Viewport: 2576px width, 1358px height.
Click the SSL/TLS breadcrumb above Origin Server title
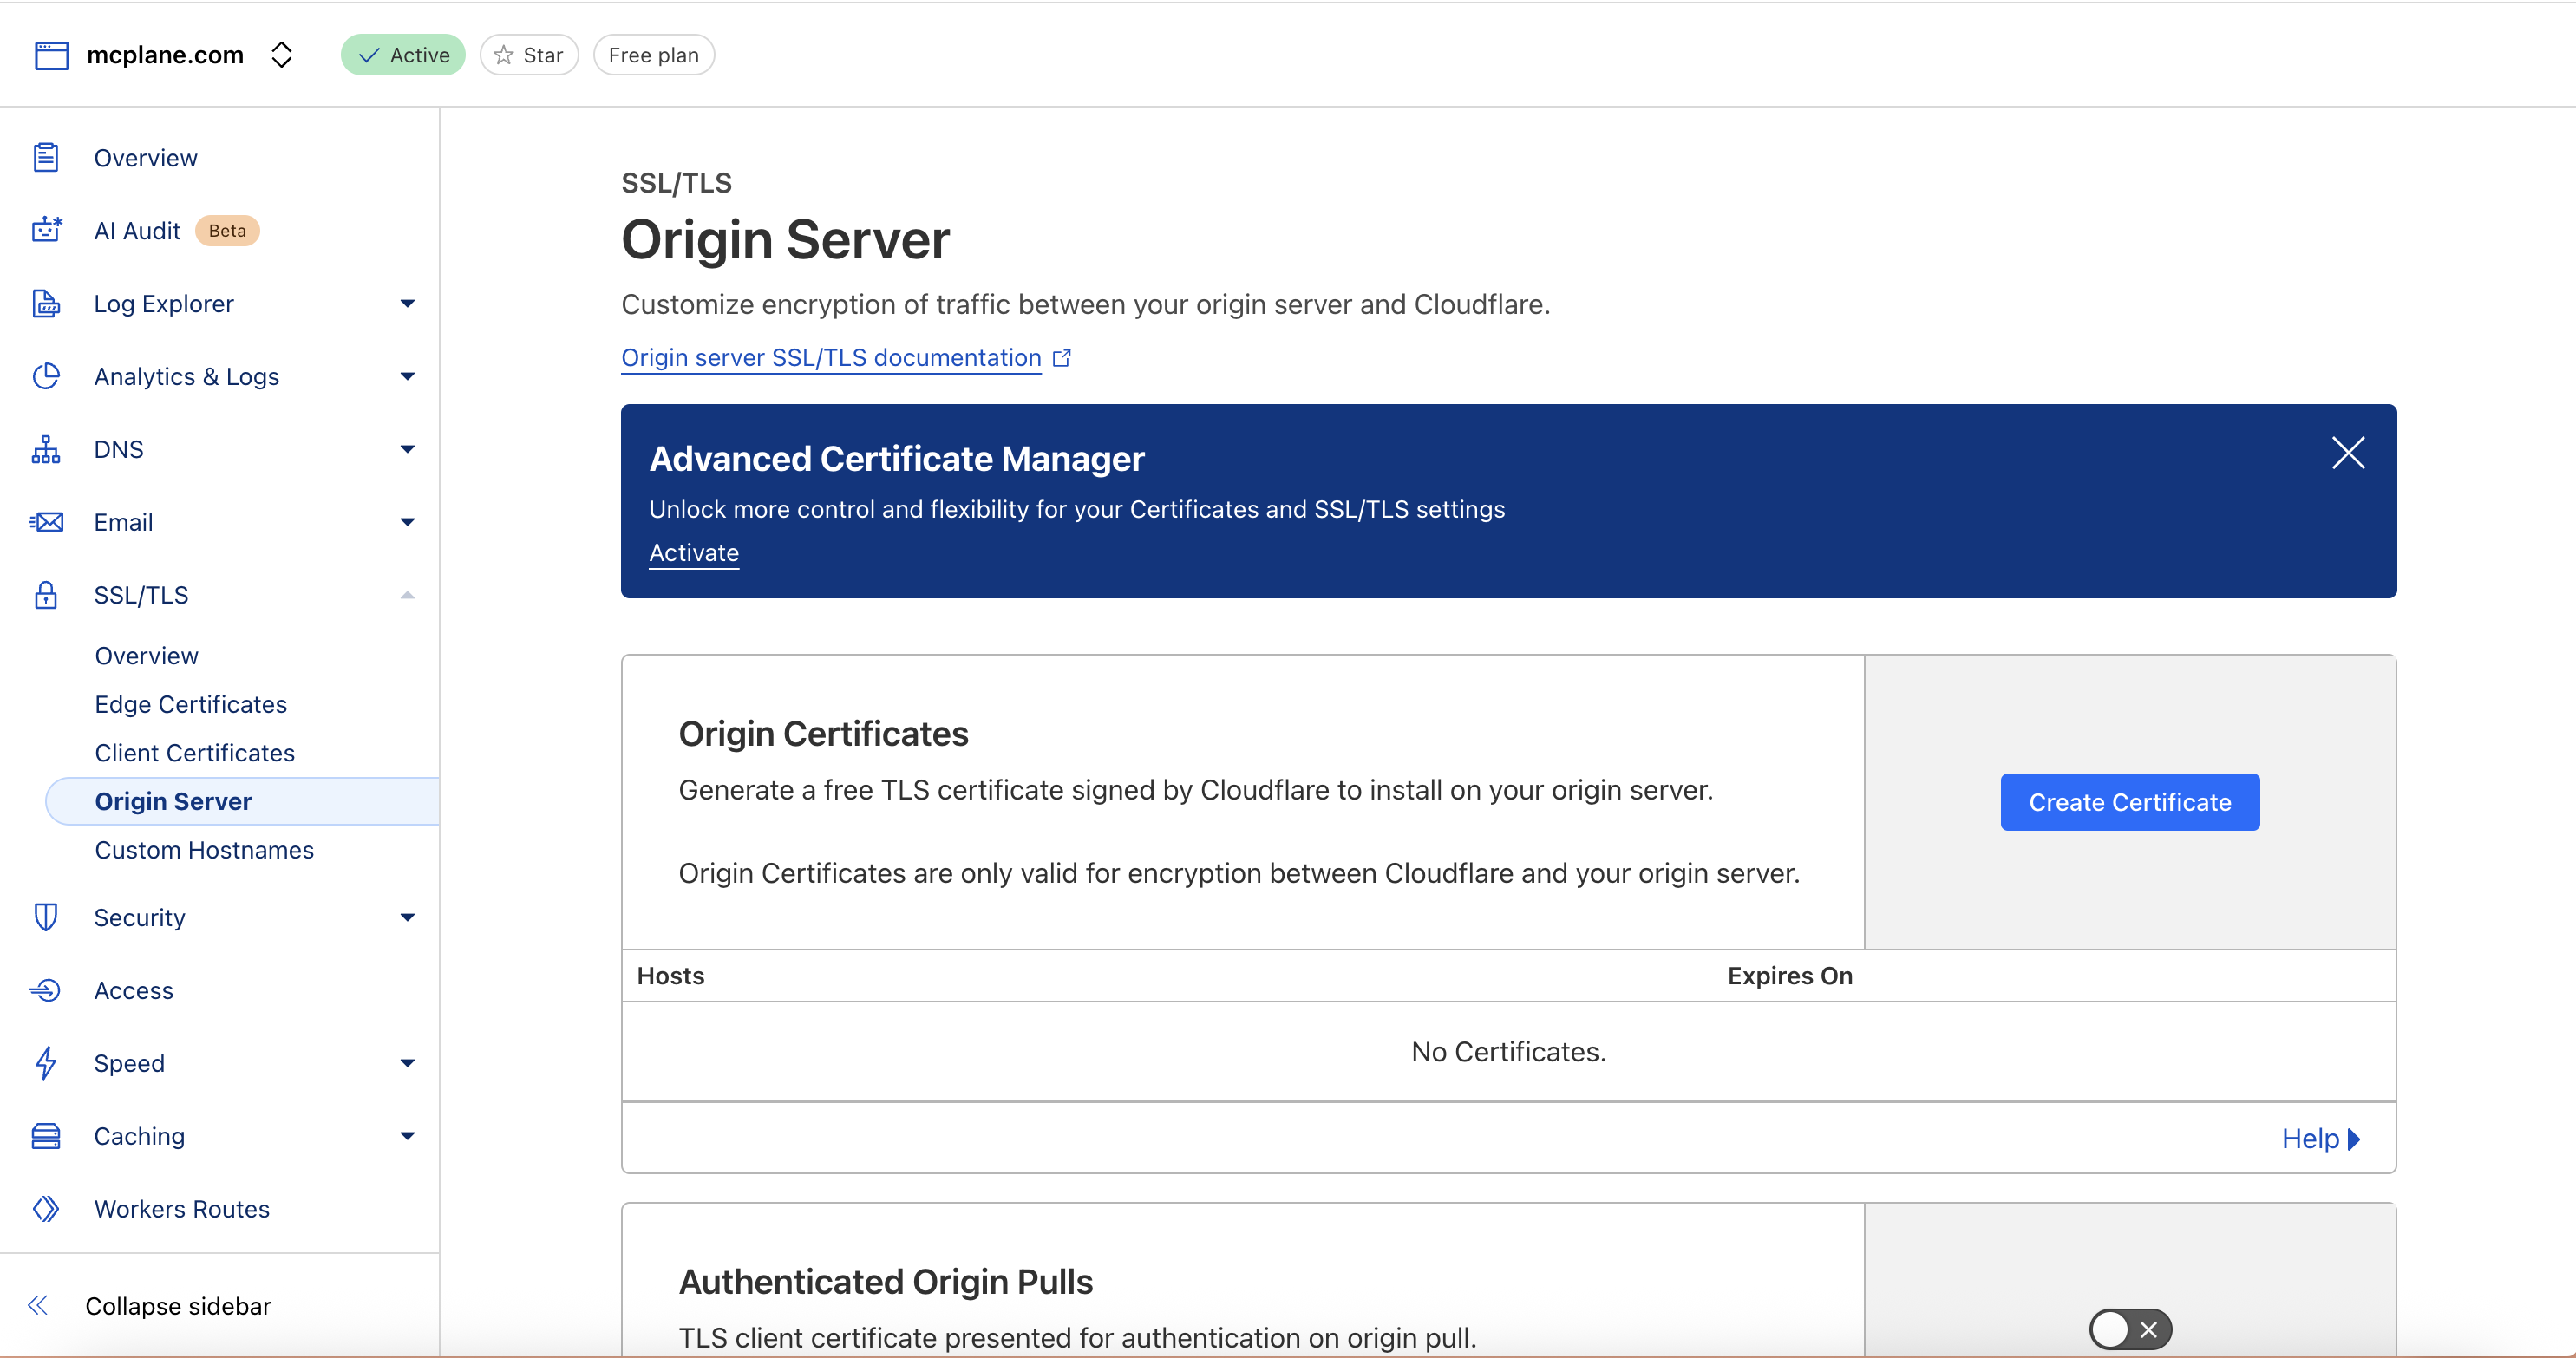coord(676,183)
